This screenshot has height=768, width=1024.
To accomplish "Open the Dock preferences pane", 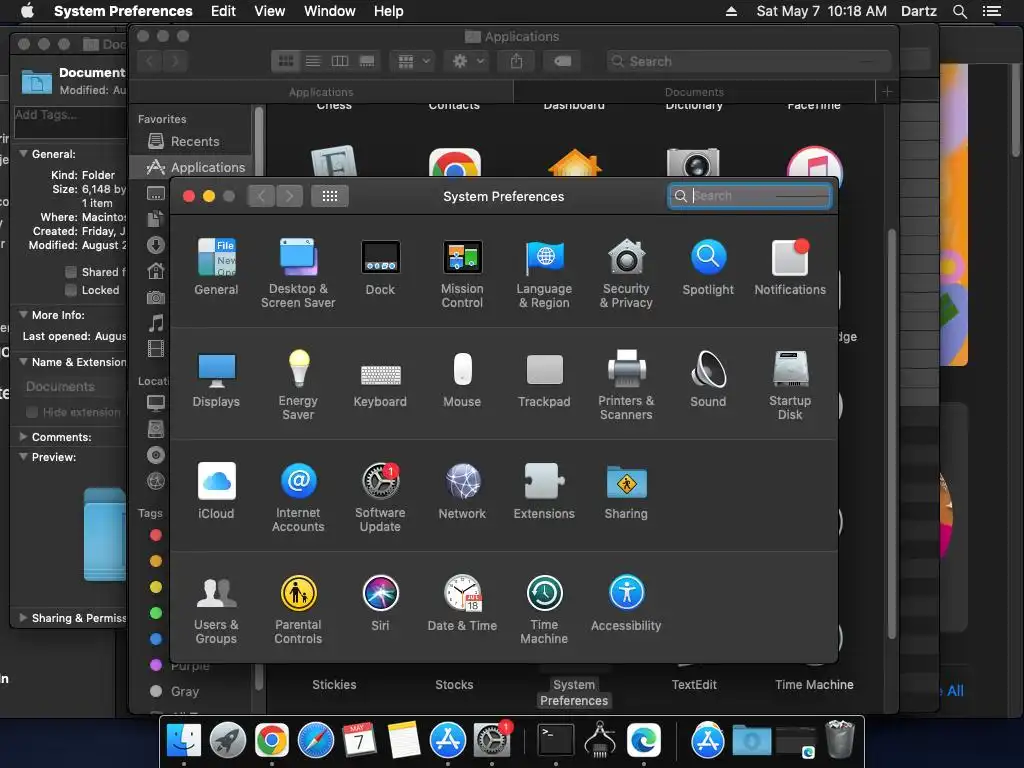I will coord(380,267).
